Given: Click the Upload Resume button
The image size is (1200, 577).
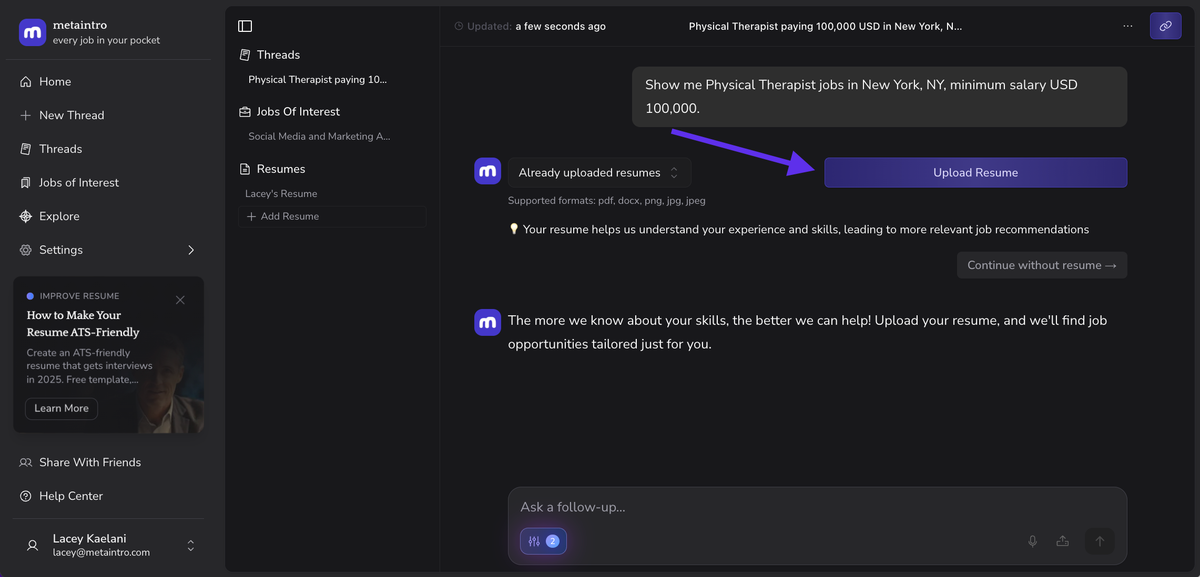Looking at the screenshot, I should tap(975, 173).
